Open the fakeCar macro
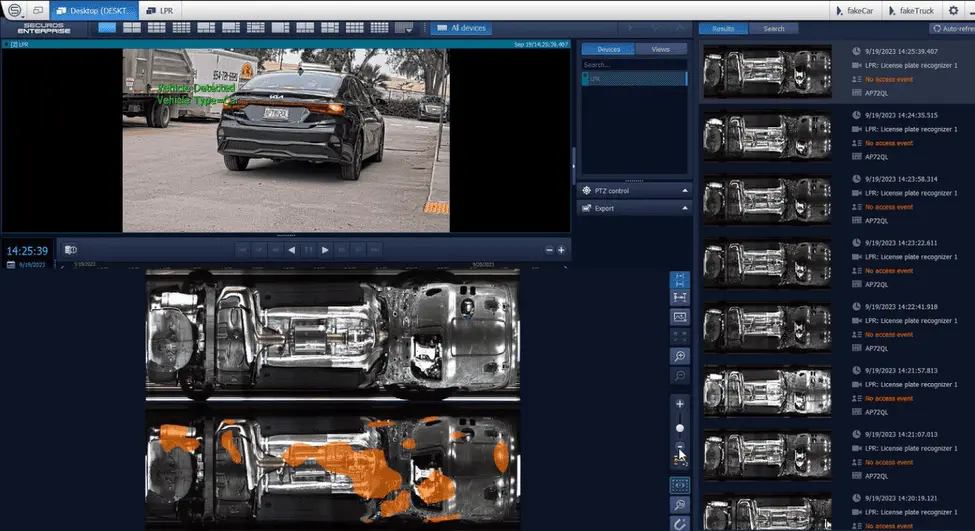 (855, 11)
